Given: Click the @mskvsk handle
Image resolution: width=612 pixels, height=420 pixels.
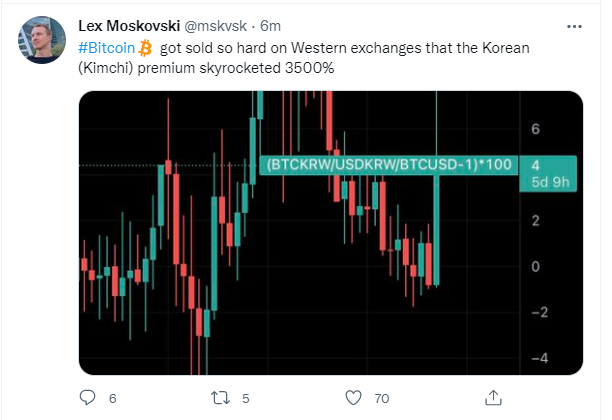Looking at the screenshot, I should [x=215, y=26].
